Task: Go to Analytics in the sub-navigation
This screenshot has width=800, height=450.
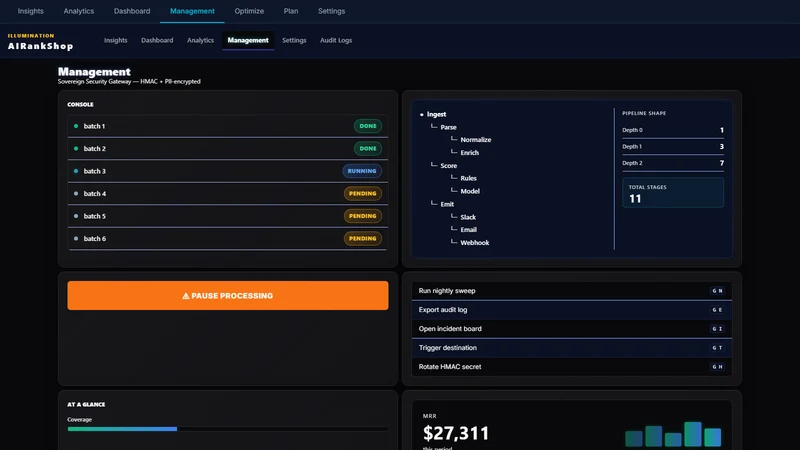Action: (x=201, y=40)
